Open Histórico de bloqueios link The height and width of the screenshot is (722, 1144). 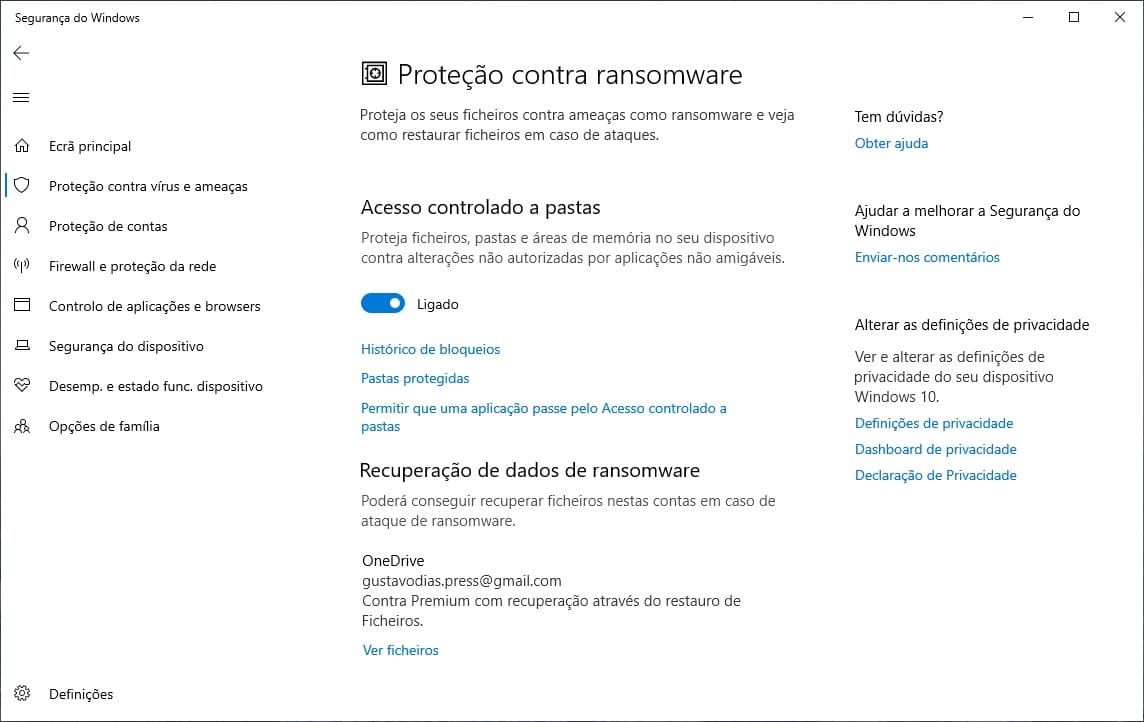[430, 349]
